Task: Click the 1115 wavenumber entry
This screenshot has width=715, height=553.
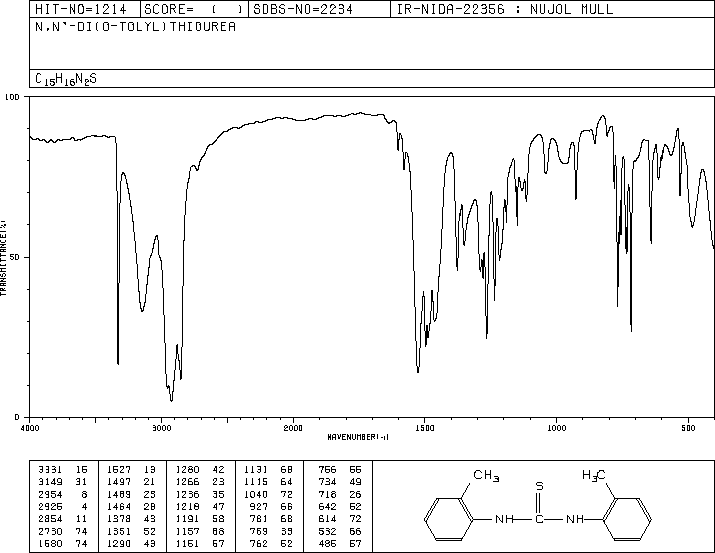Action: [256, 482]
